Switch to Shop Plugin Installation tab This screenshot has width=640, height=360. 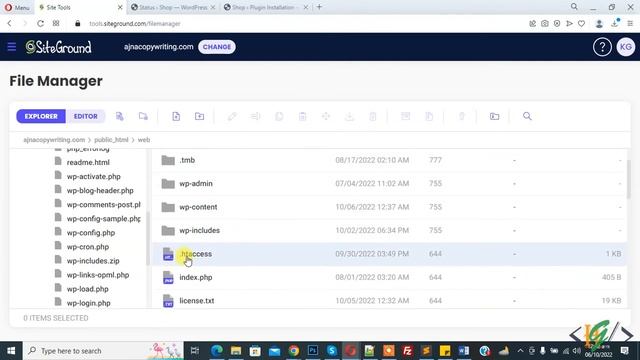pyautogui.click(x=265, y=7)
